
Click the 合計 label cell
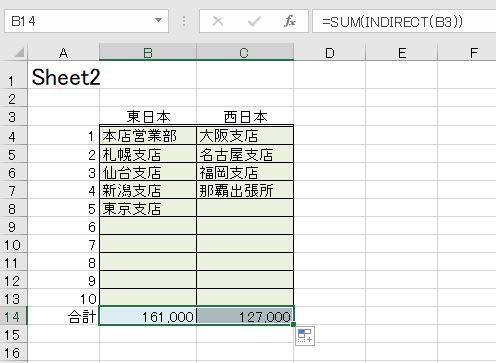point(63,316)
